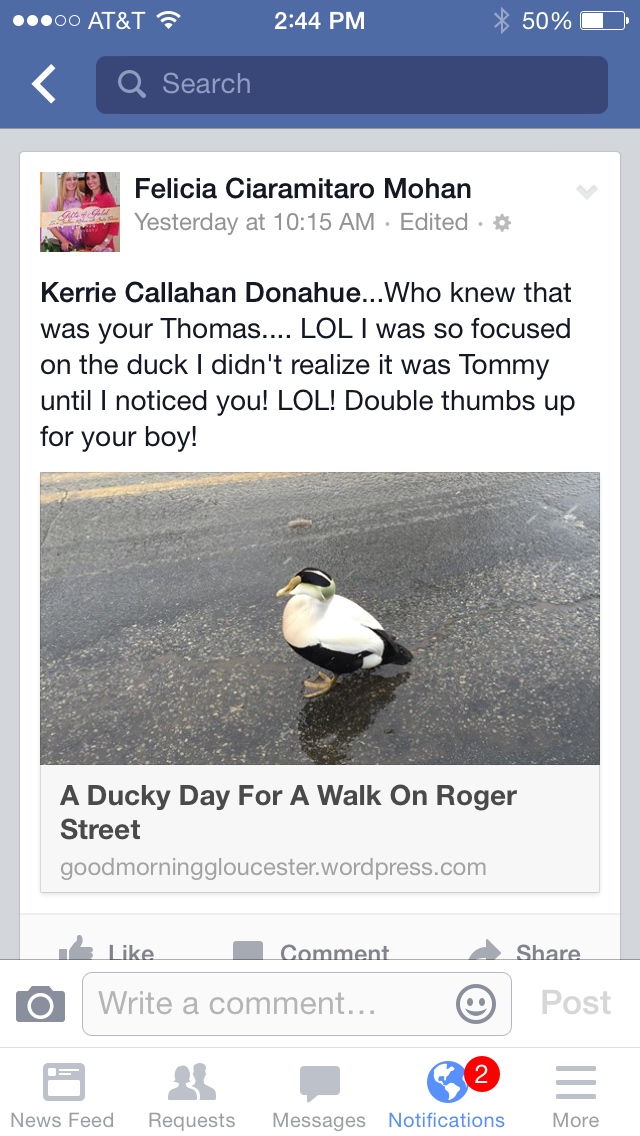
Task: Tap the back arrow icon
Action: [x=44, y=85]
